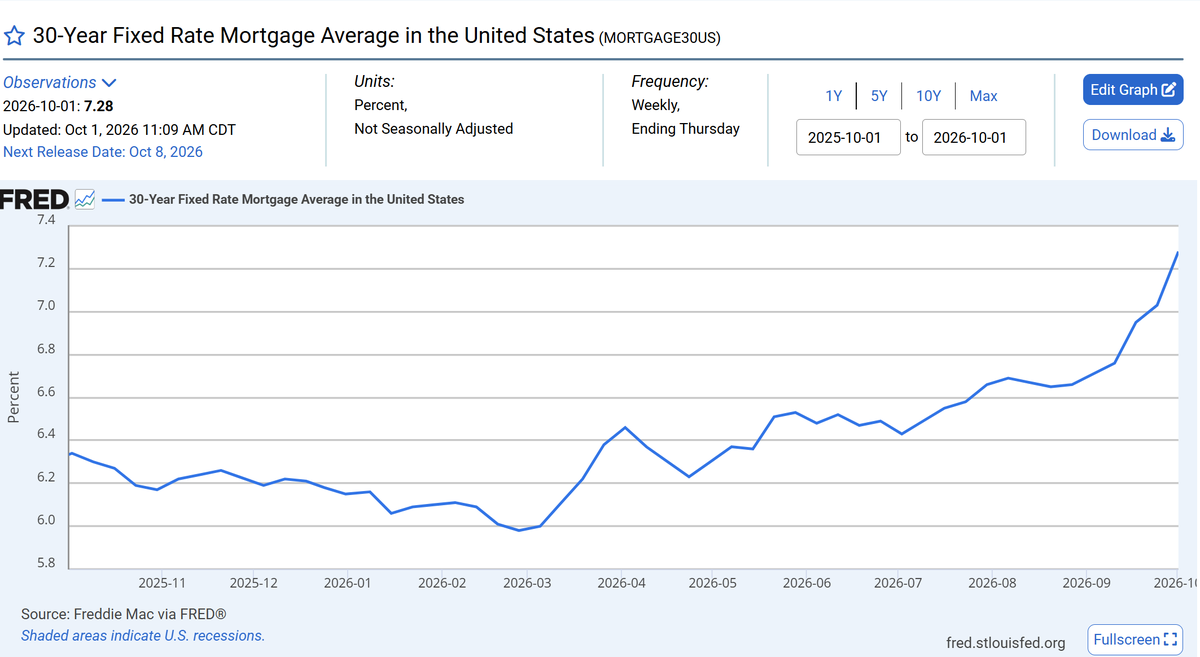Click the fred.stlouisfed.org text
1200x657 pixels.
click(1006, 642)
